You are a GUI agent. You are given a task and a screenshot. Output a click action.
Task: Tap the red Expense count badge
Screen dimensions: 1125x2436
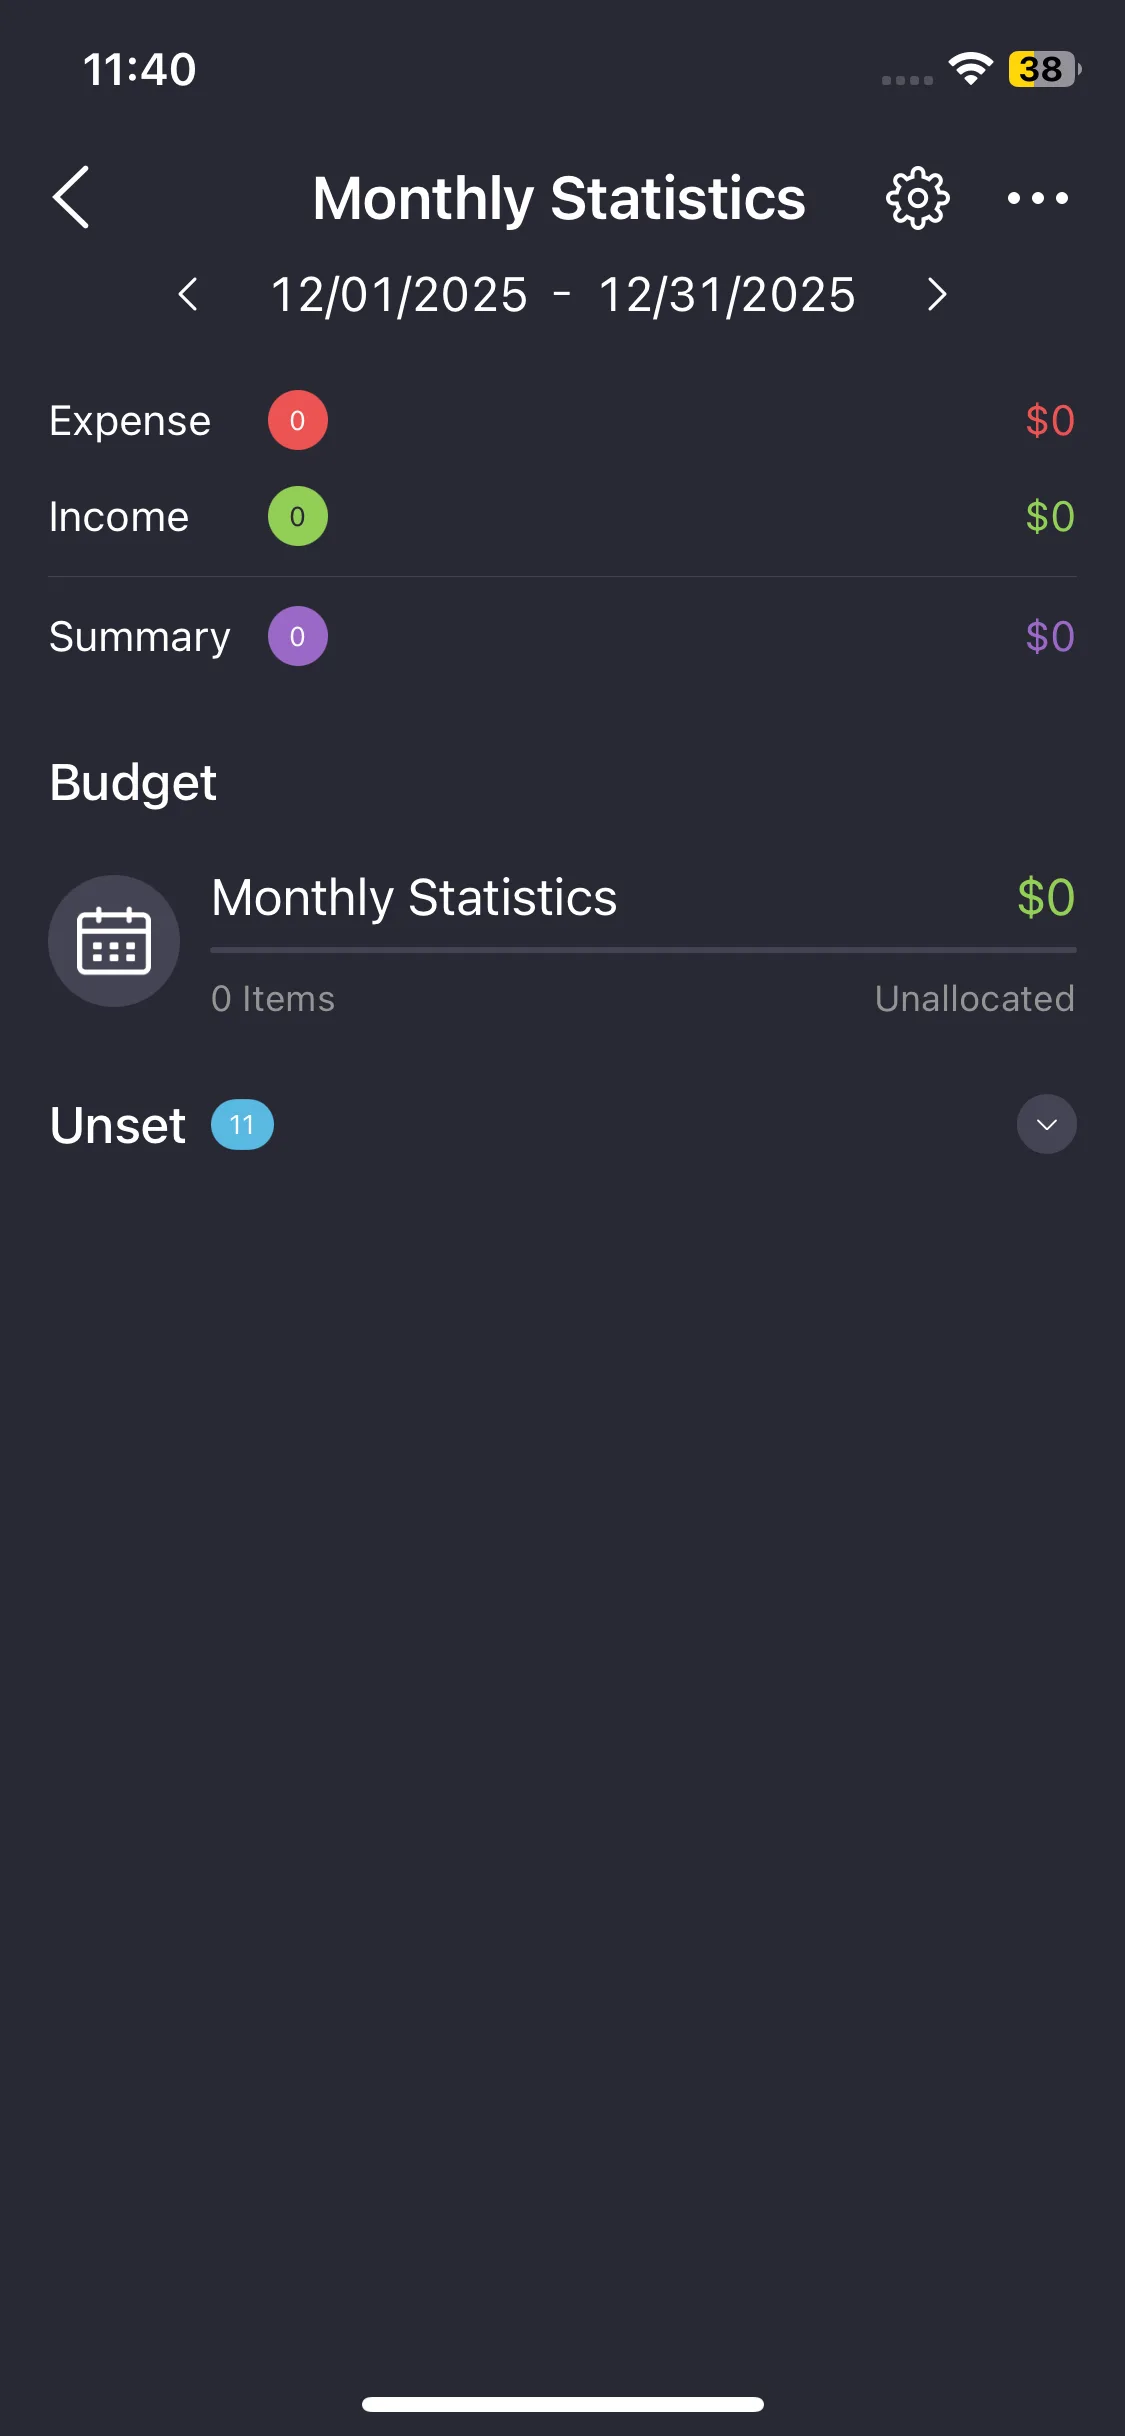click(x=297, y=420)
